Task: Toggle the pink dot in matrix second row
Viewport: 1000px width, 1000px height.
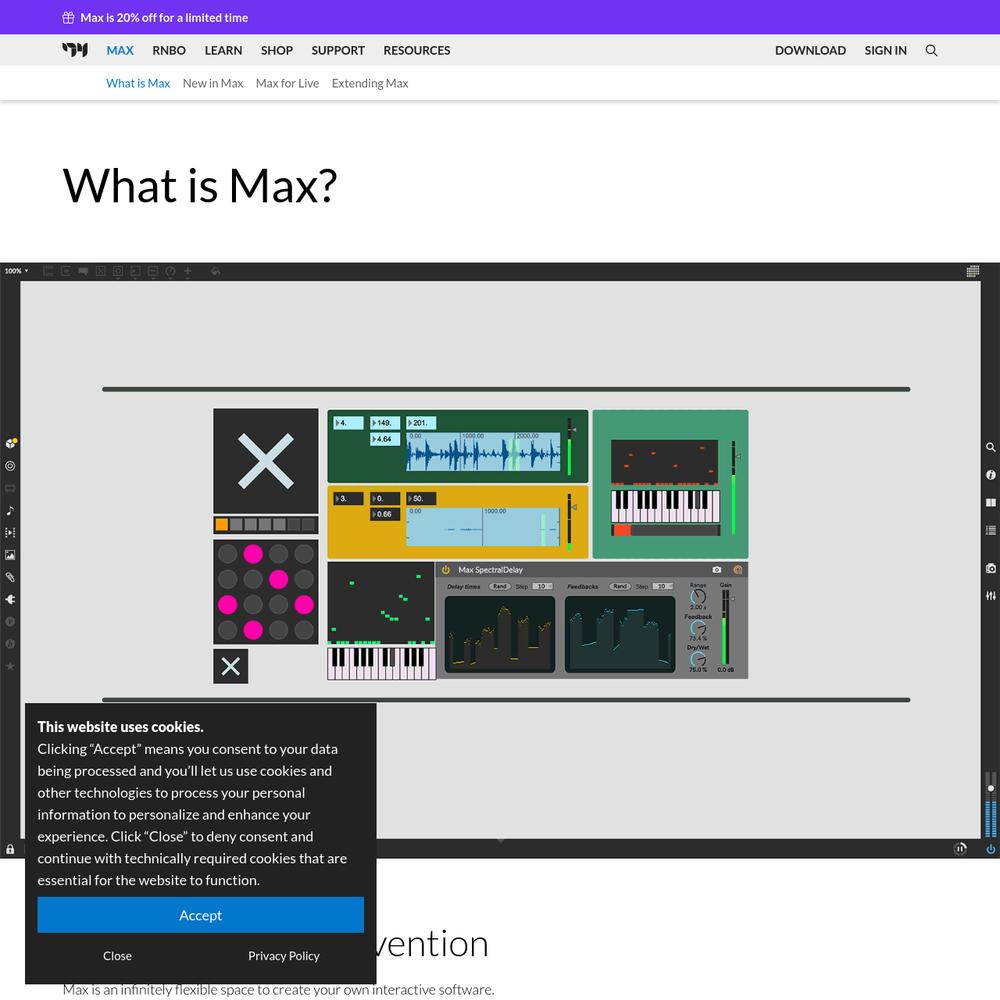Action: click(278, 579)
